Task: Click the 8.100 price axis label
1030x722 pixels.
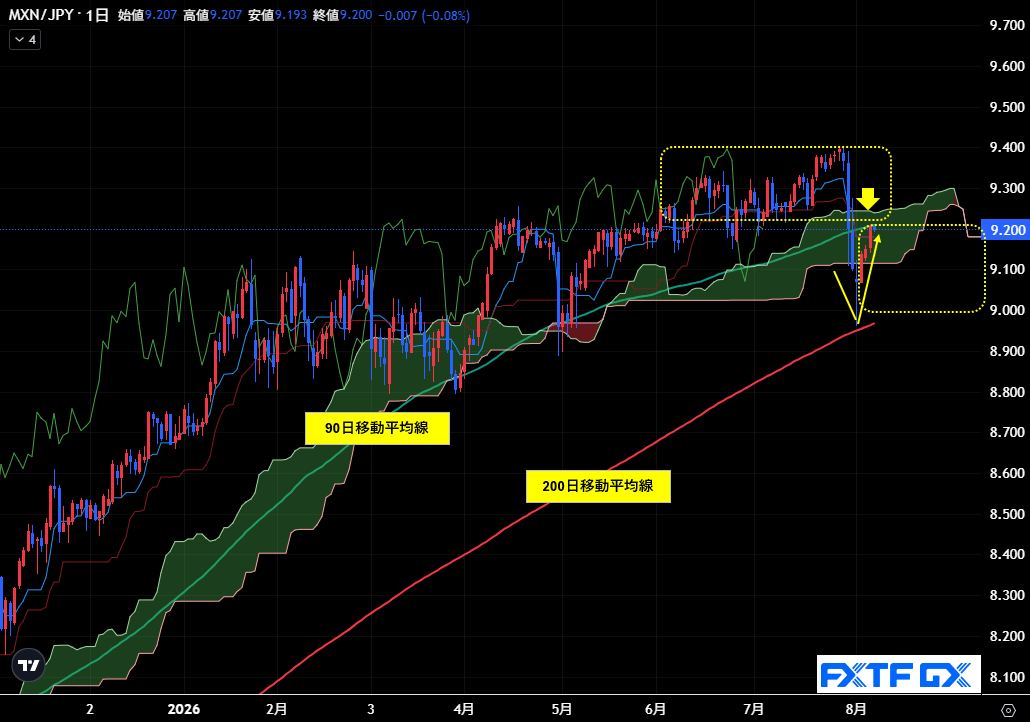Action: pyautogui.click(x=1007, y=677)
